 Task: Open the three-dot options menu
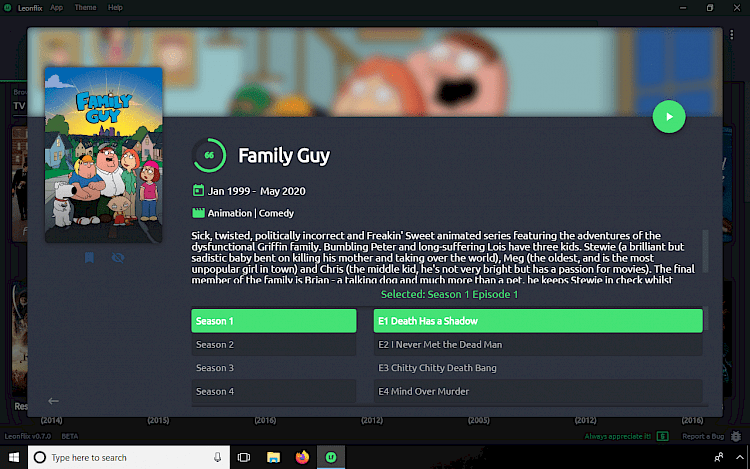(731, 35)
